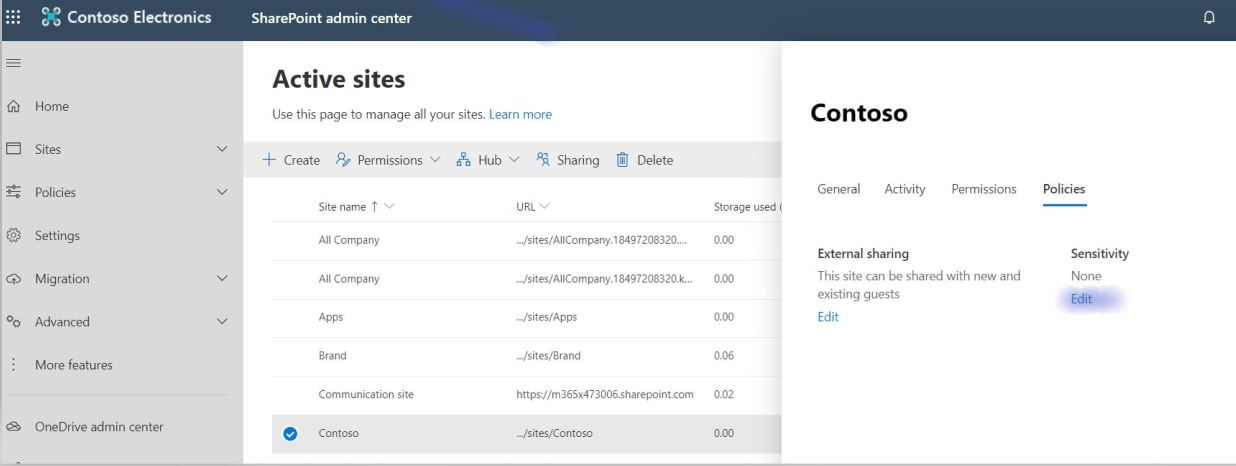Viewport: 1236px width, 466px height.
Task: Open the app launcher waffle icon
Action: click(16, 19)
